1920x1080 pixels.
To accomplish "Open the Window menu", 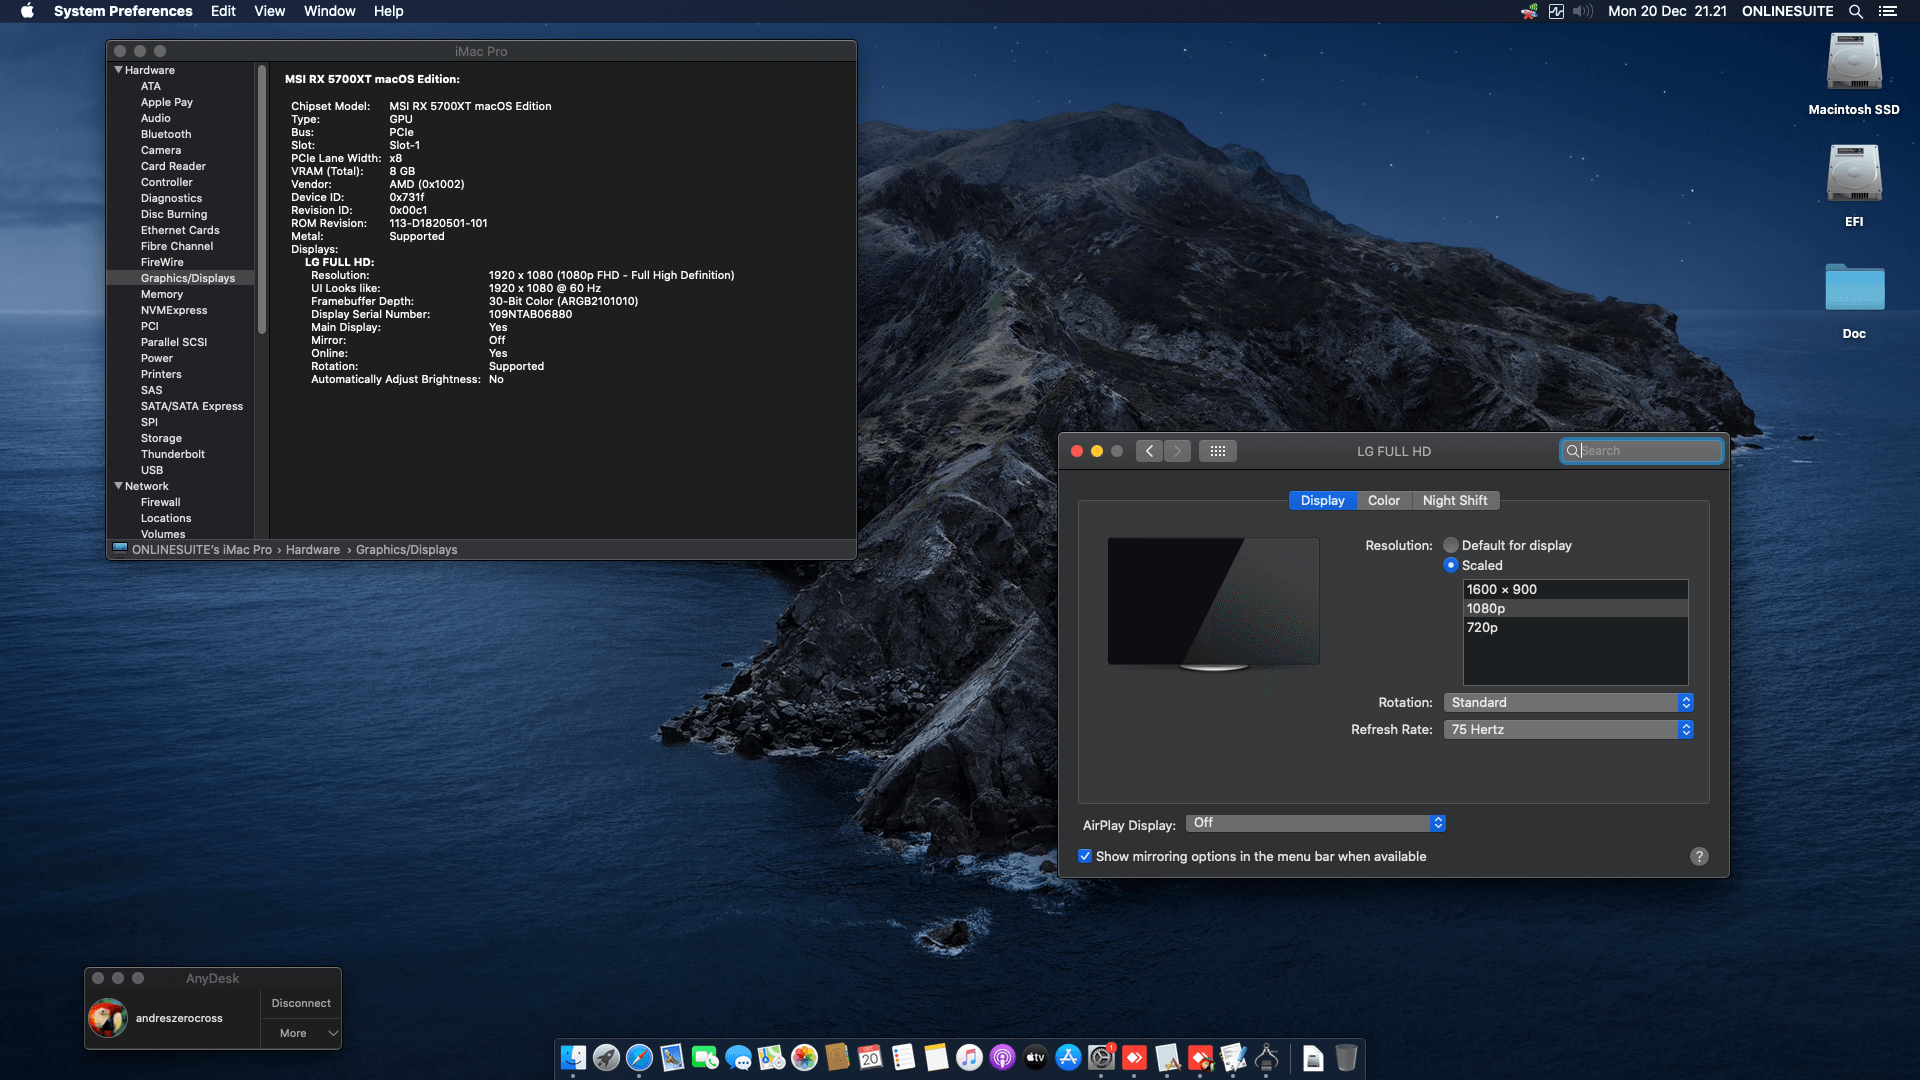I will (329, 11).
